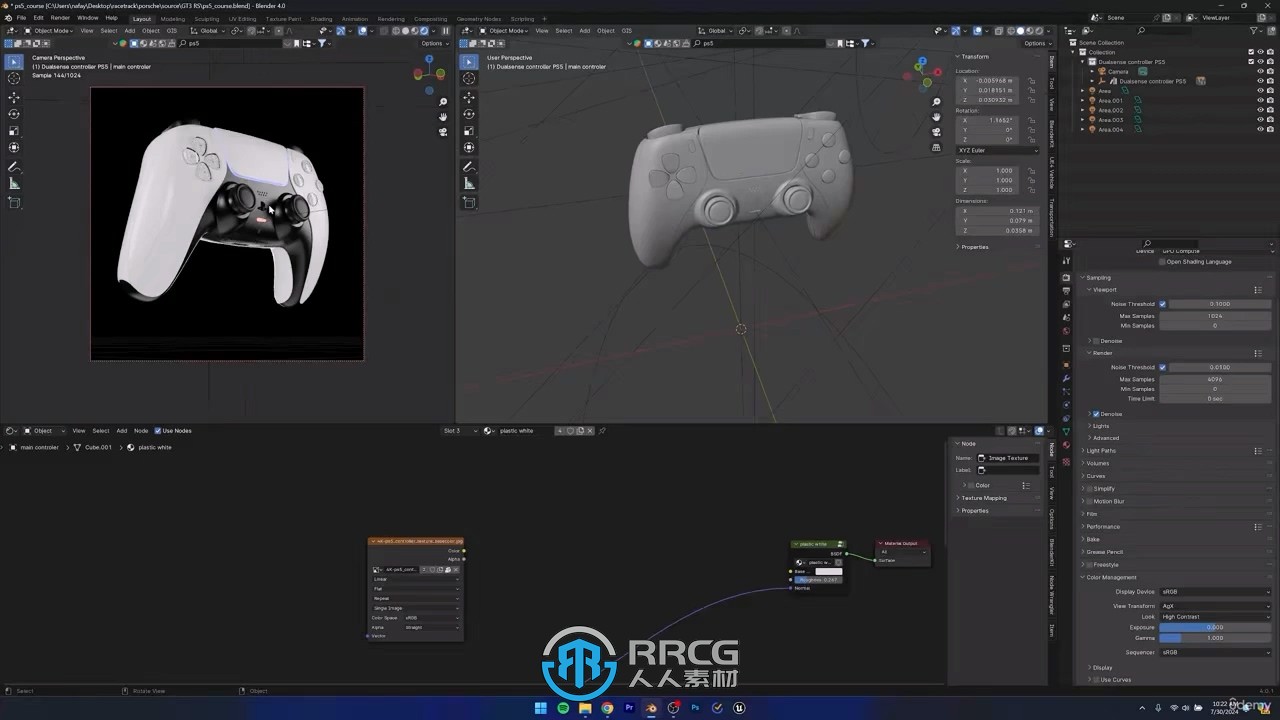Toggle render Denoise checkbox
Screen dimensions: 1280x720
click(x=1096, y=414)
